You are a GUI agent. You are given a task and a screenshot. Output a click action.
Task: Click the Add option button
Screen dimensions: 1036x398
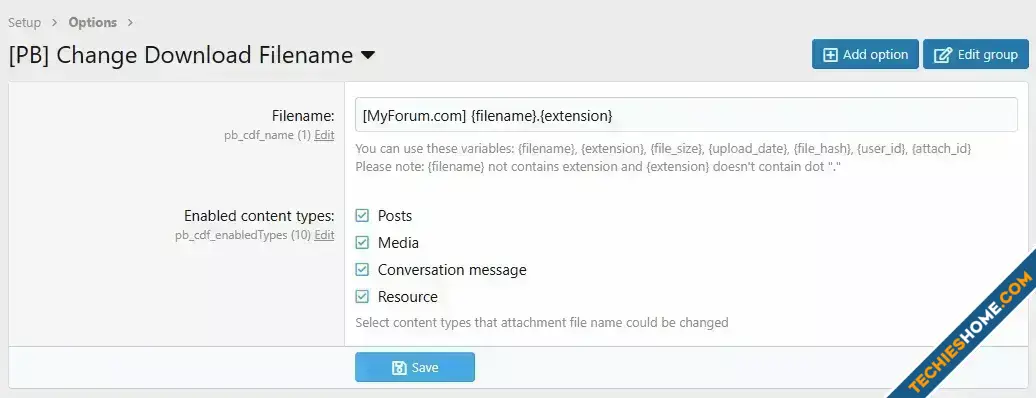865,54
